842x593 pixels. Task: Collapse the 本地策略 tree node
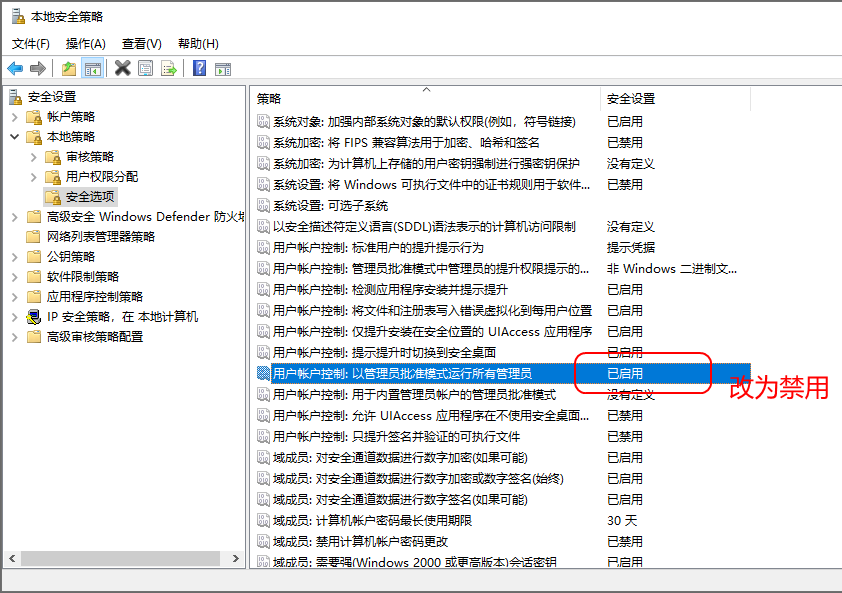coord(14,137)
